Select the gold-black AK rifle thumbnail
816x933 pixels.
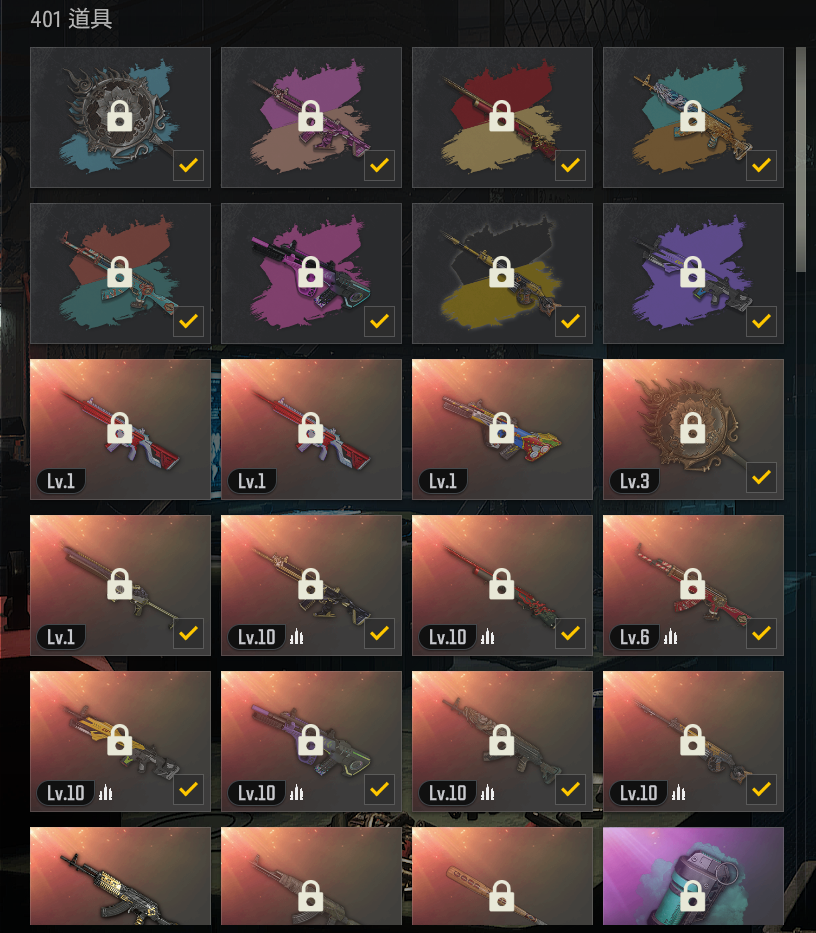120,876
